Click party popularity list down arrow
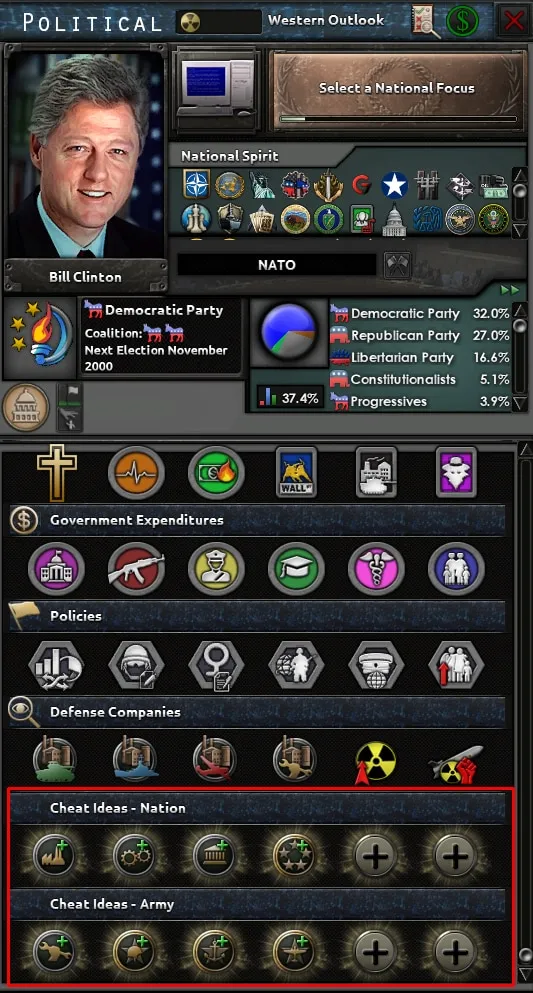533x993 pixels. pos(519,402)
